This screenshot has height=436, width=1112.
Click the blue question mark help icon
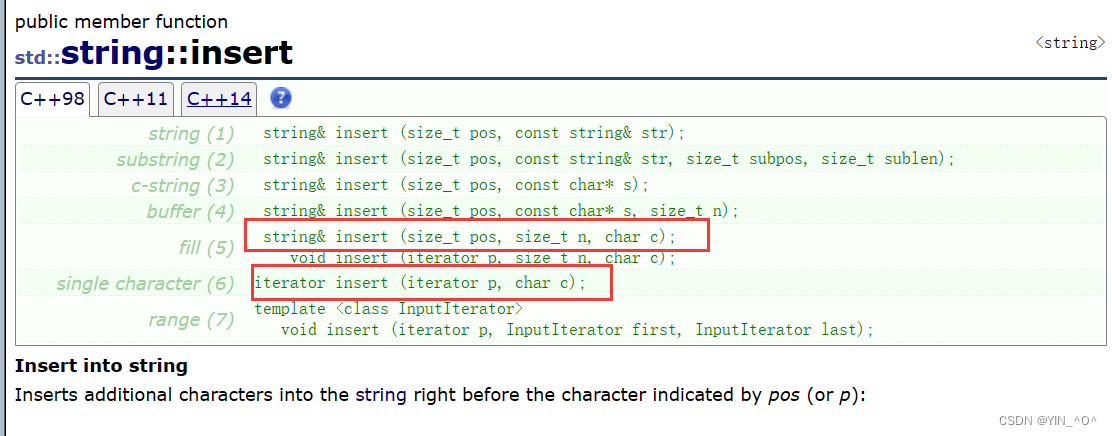coord(281,98)
